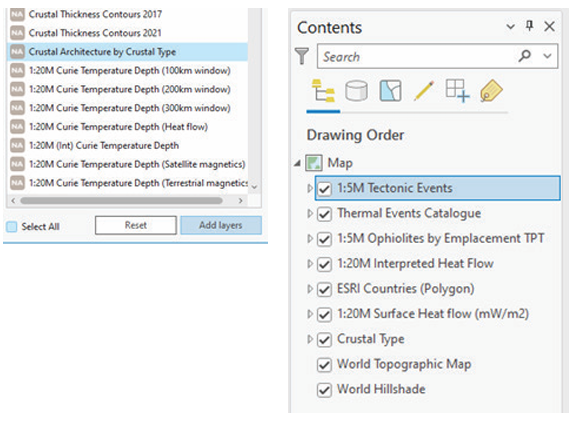Image resolution: width=582 pixels, height=422 pixels.
Task: Click the filter funnel icon in Contents
Action: [x=302, y=56]
